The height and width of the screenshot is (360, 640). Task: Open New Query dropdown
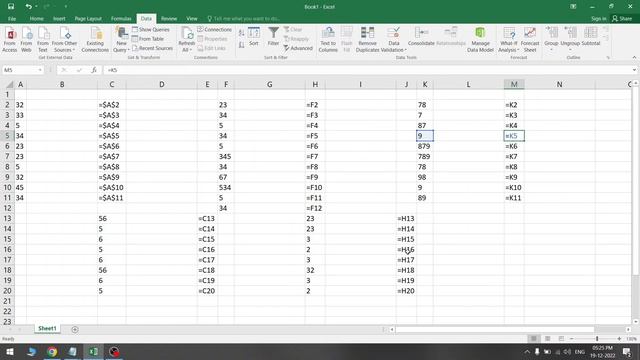coord(121,40)
